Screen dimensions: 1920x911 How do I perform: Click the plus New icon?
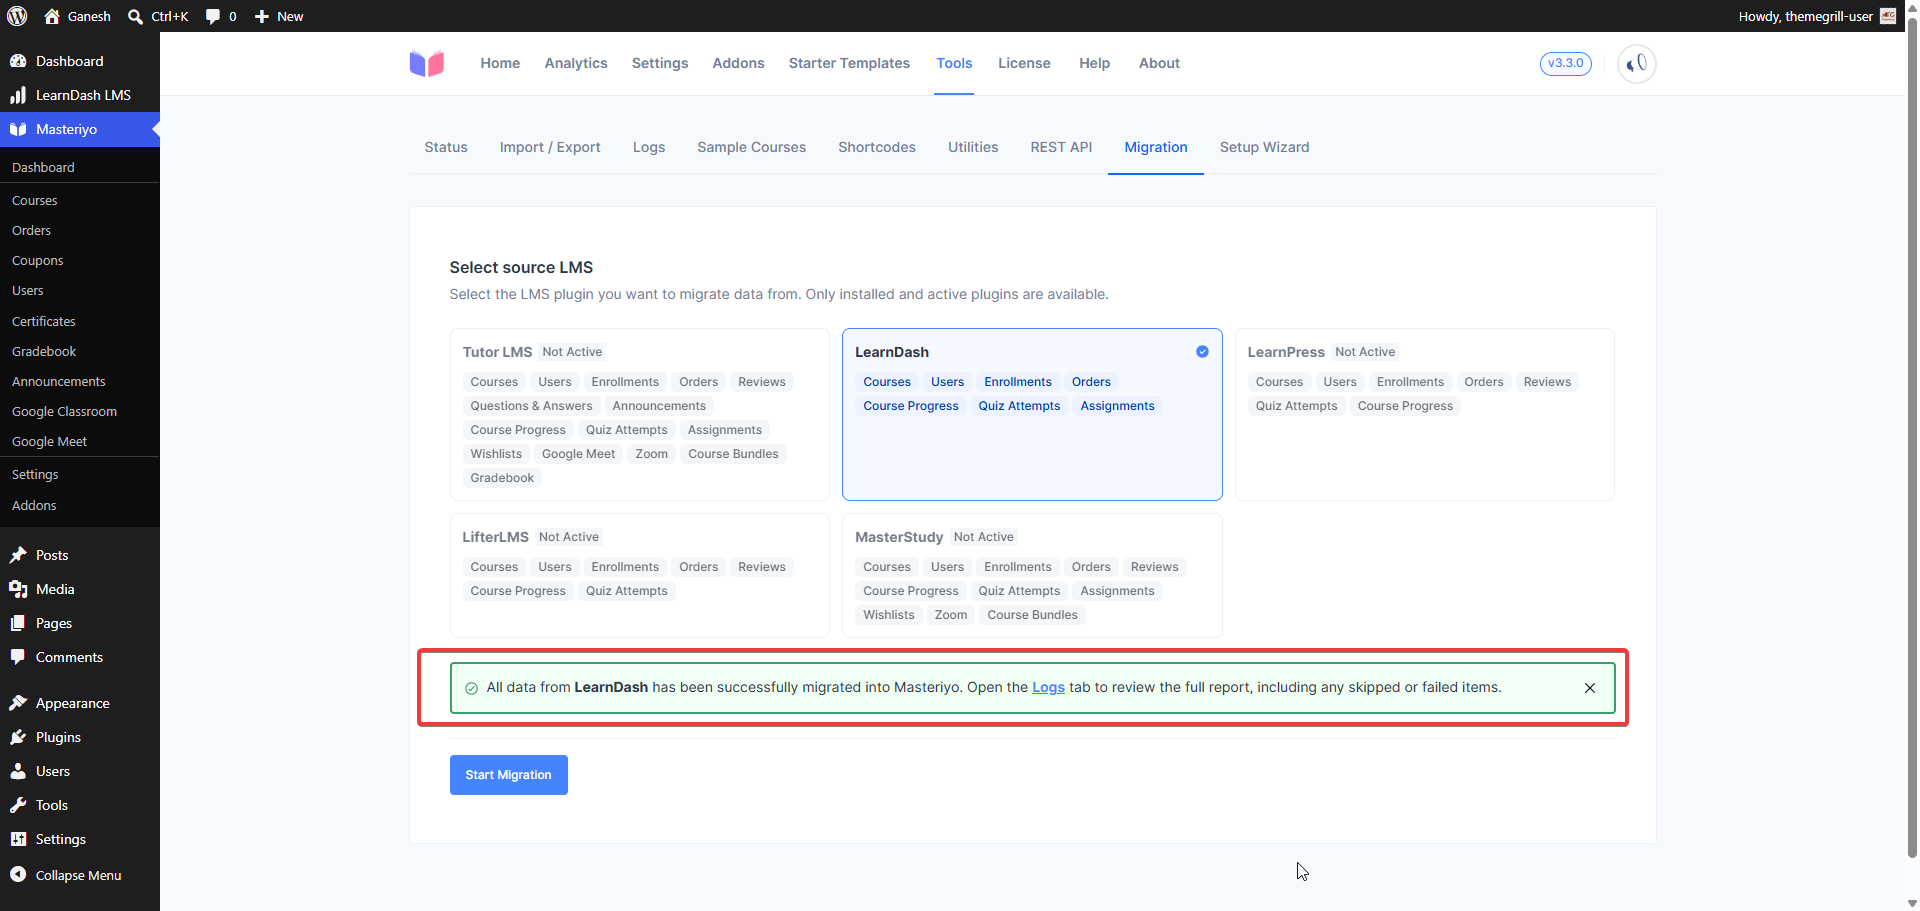pyautogui.click(x=262, y=16)
